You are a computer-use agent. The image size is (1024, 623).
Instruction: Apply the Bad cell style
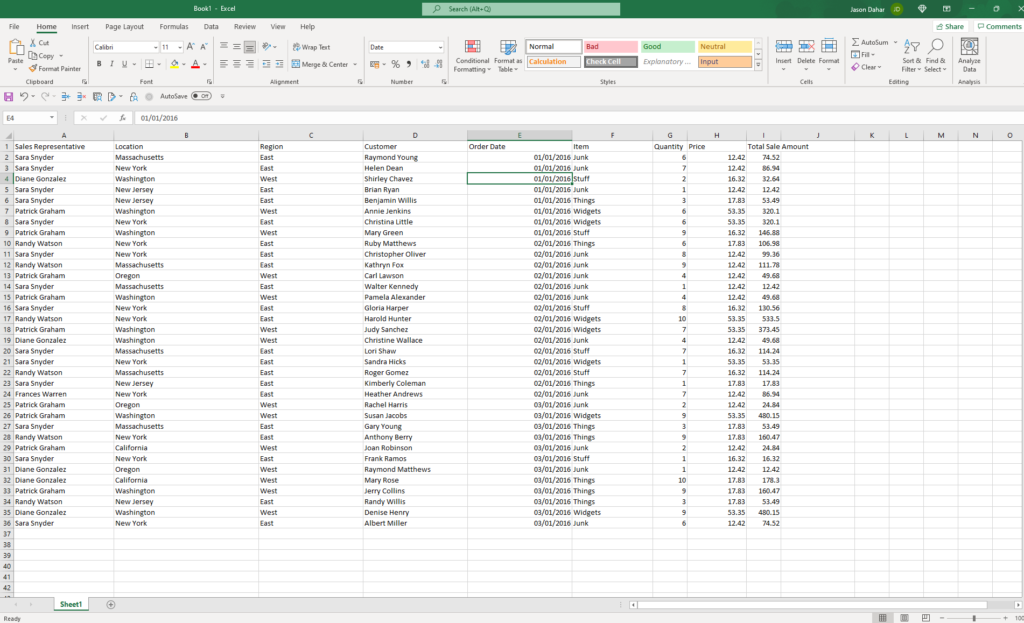coord(610,45)
